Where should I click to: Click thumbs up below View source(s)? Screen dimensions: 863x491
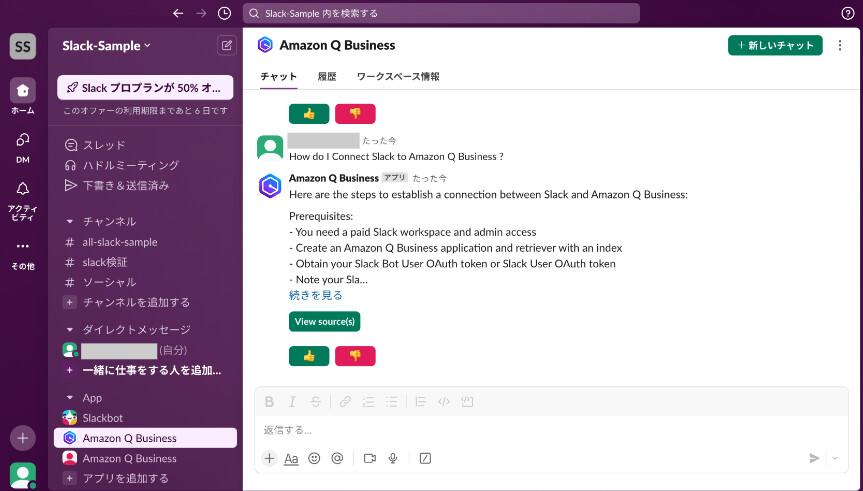pos(309,356)
